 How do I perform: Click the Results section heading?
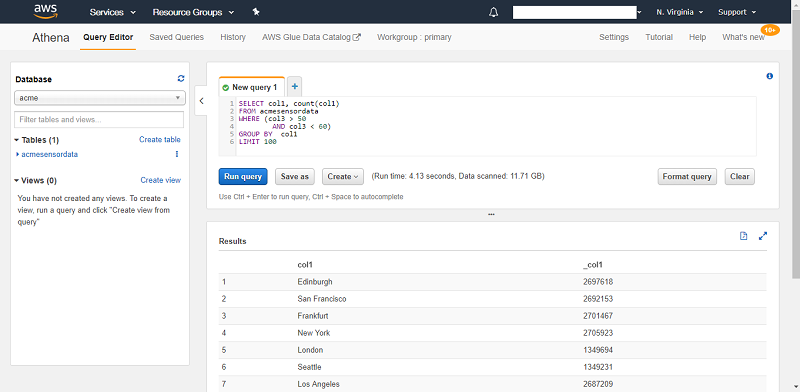[x=233, y=241]
